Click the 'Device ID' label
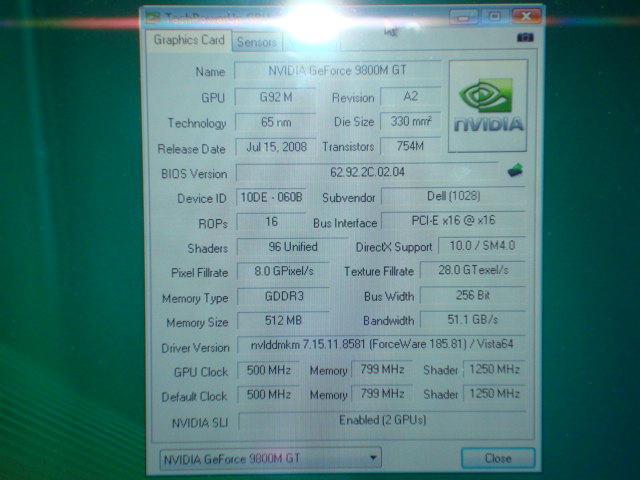 pos(202,199)
